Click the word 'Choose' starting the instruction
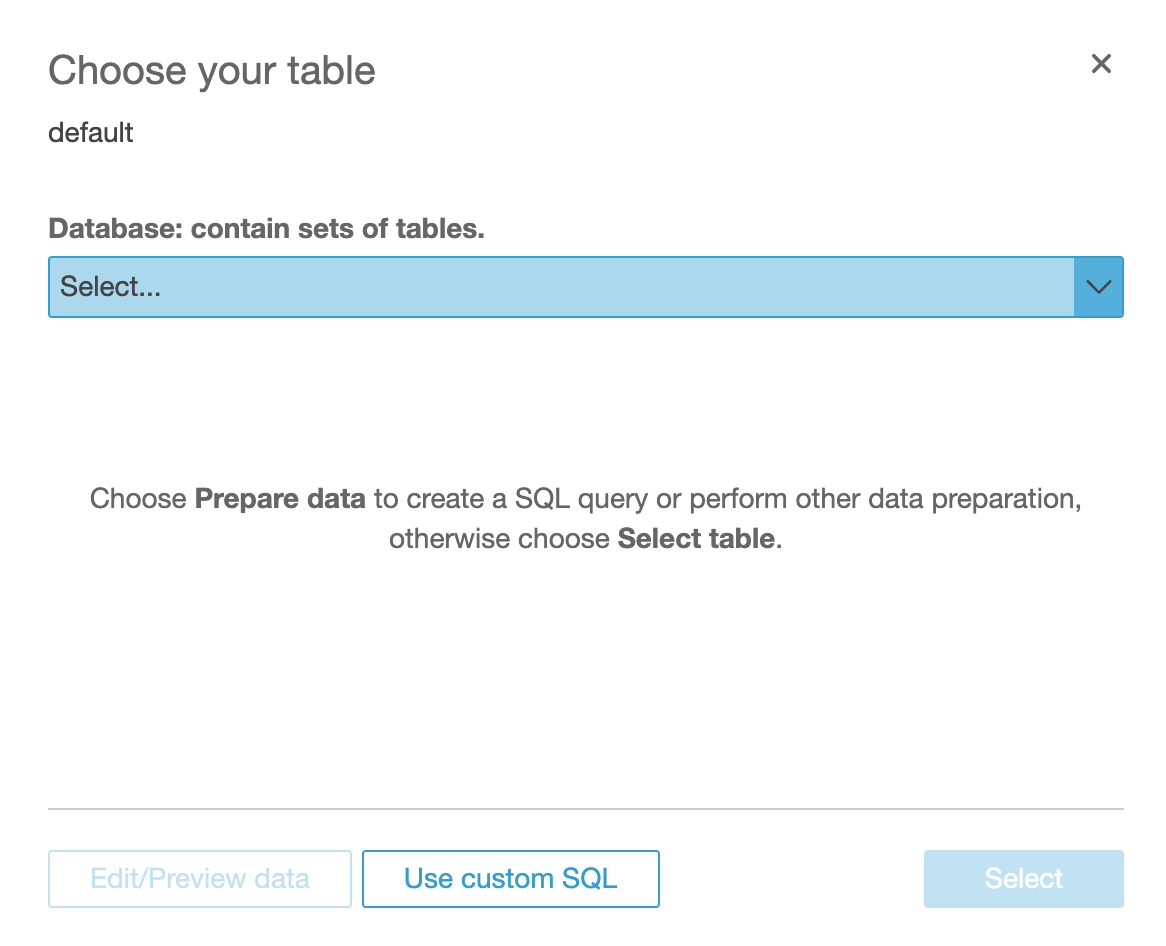This screenshot has height=946, width=1166. coord(138,498)
